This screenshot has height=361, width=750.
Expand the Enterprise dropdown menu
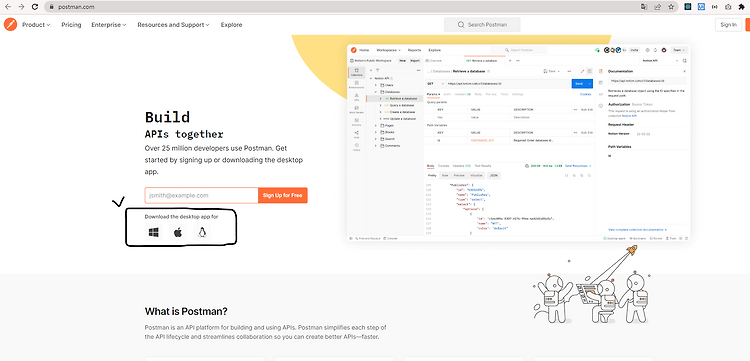[x=109, y=25]
